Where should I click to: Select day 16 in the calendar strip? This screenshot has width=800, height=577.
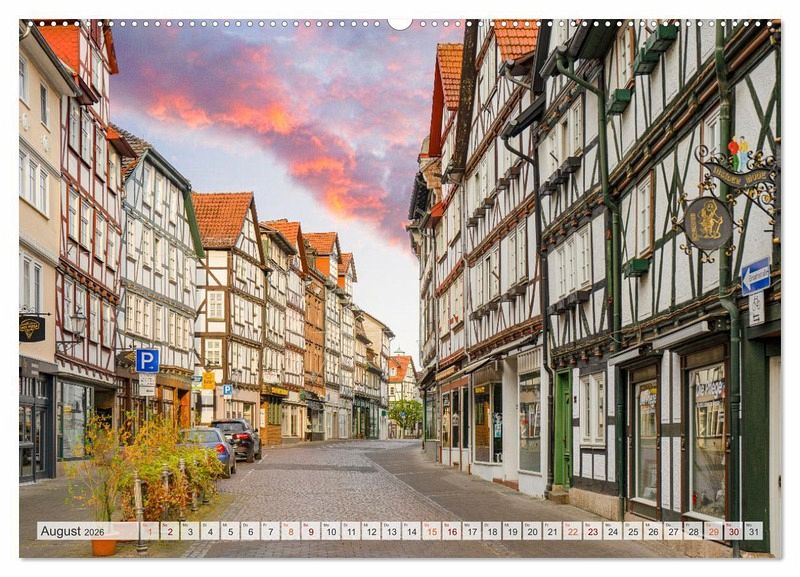(x=451, y=531)
